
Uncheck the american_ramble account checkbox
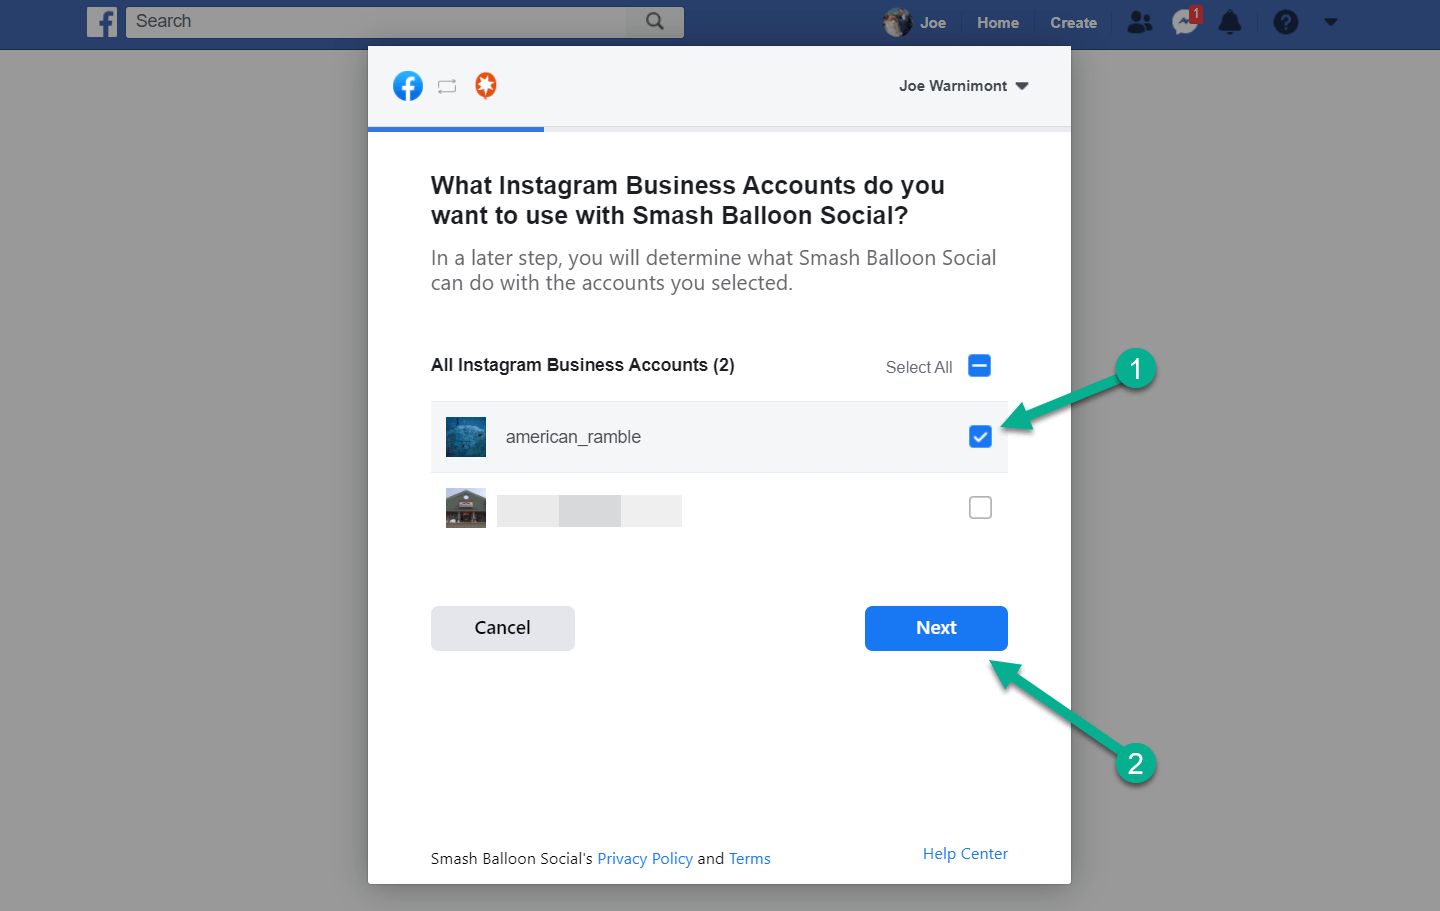(x=980, y=437)
